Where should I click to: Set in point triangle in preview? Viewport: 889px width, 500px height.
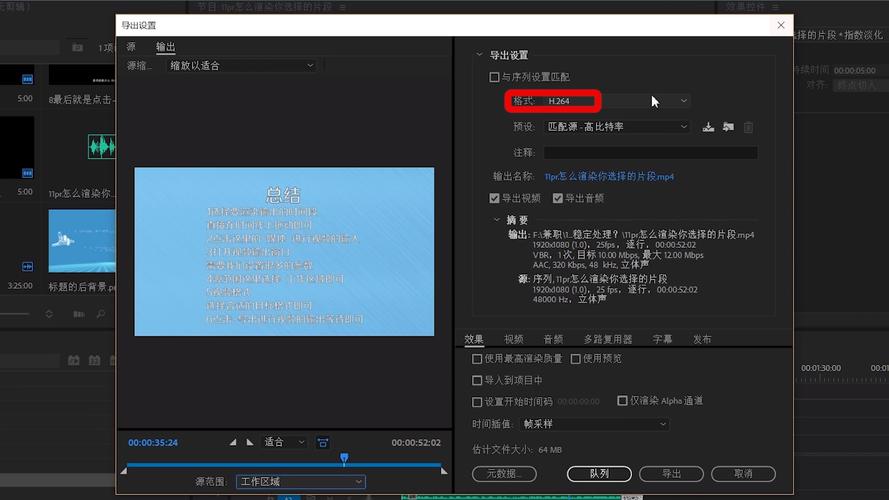tap(233, 442)
